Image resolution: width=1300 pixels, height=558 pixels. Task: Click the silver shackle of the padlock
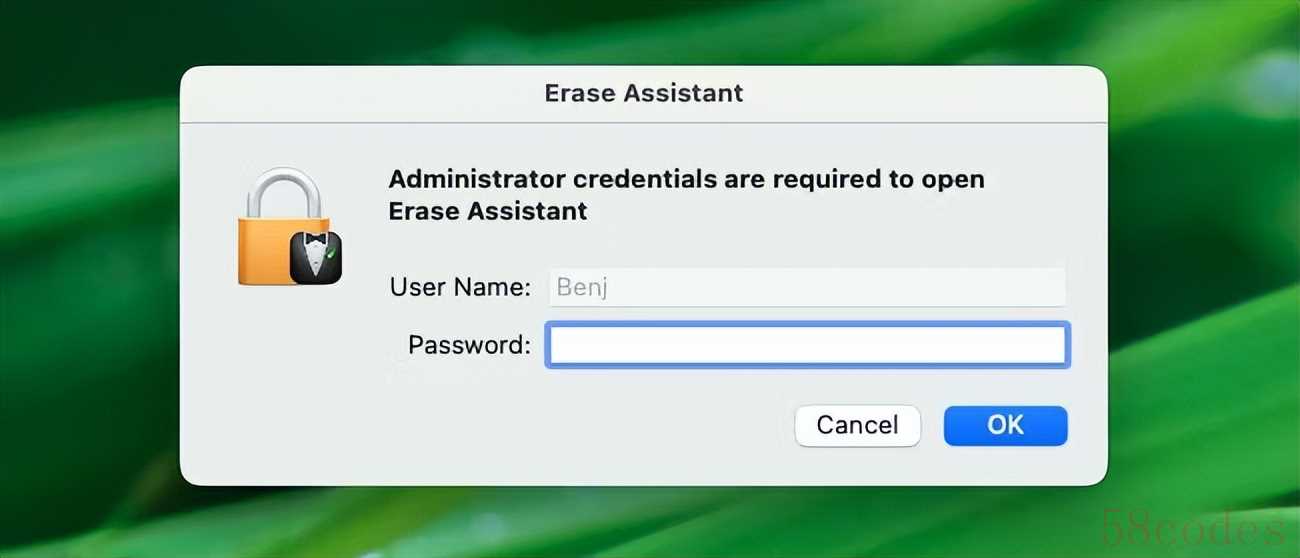click(x=284, y=192)
